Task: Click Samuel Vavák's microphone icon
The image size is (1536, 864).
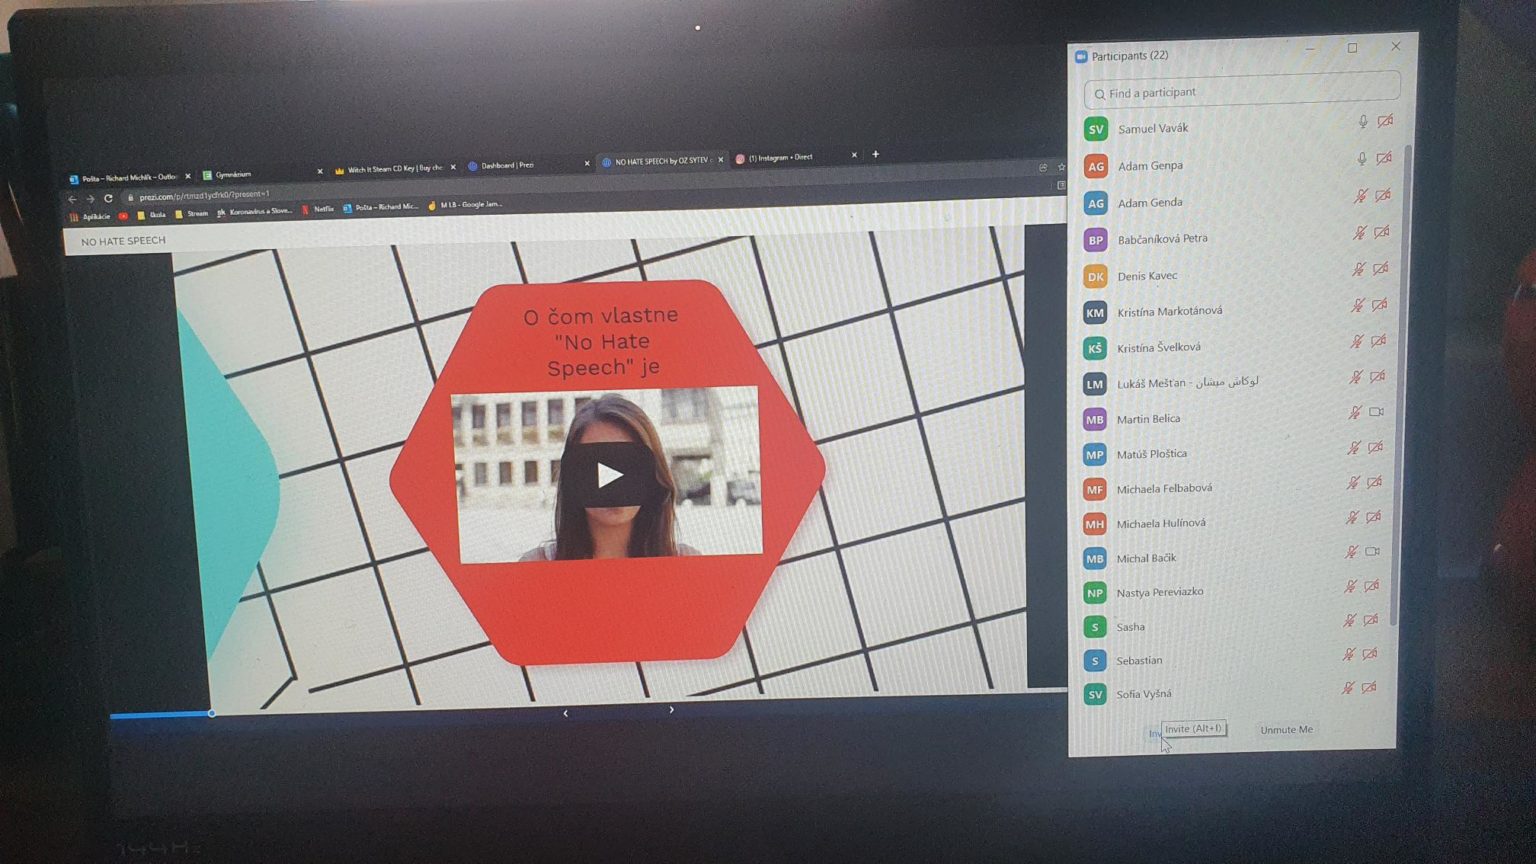Action: [x=1362, y=122]
